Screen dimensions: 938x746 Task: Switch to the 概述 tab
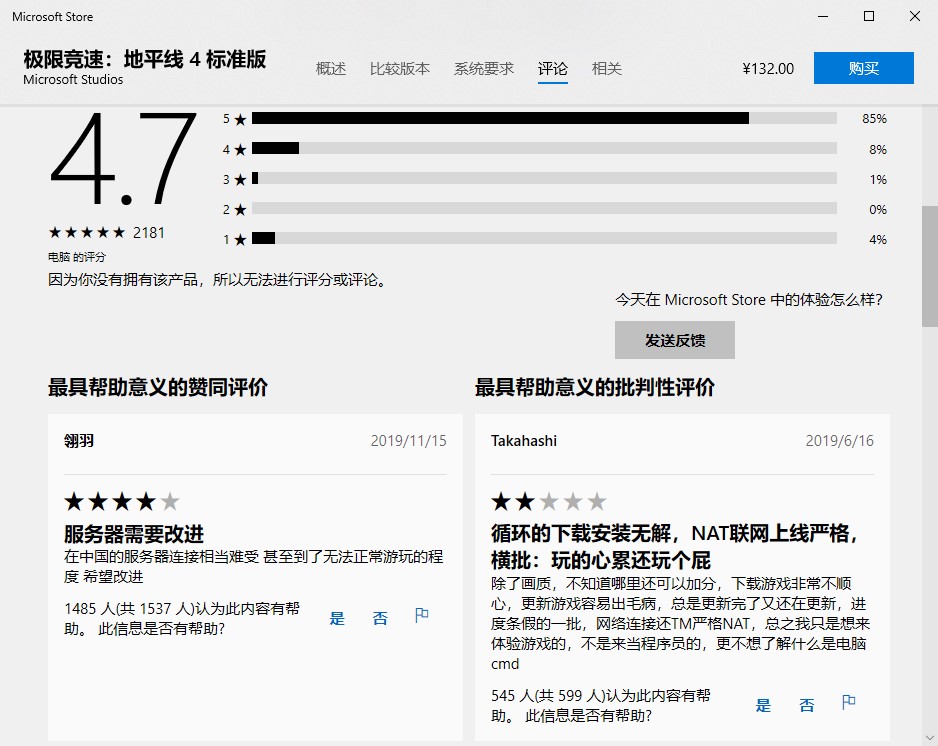330,69
